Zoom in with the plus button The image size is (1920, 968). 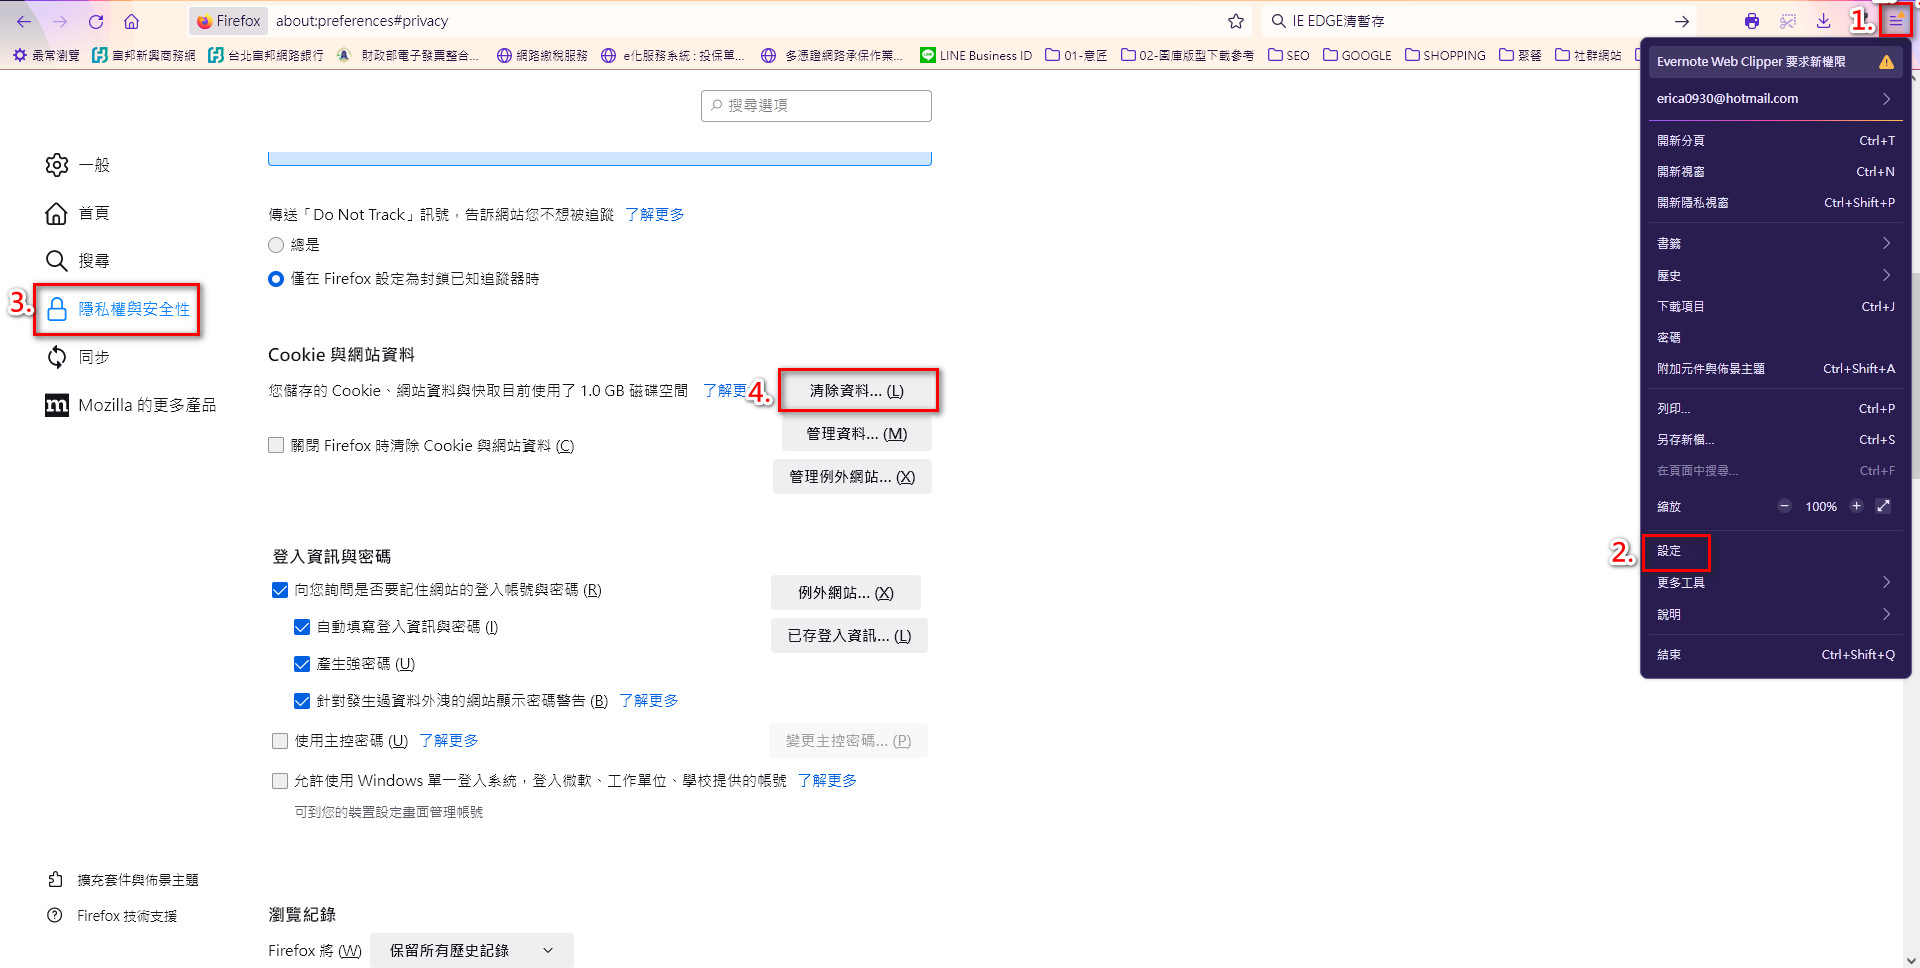click(x=1856, y=506)
